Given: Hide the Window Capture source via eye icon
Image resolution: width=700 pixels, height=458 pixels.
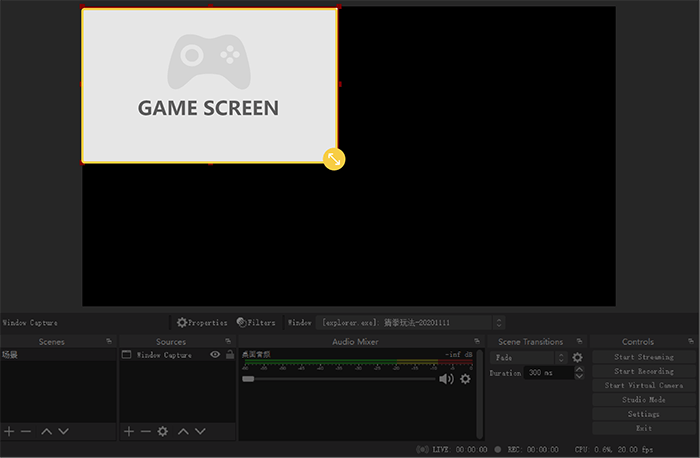Looking at the screenshot, I should click(214, 355).
